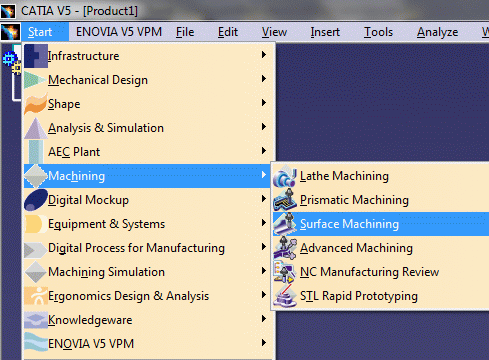Expand the Mechanical Design submenu arrow
This screenshot has height=360, width=489.
(264, 78)
